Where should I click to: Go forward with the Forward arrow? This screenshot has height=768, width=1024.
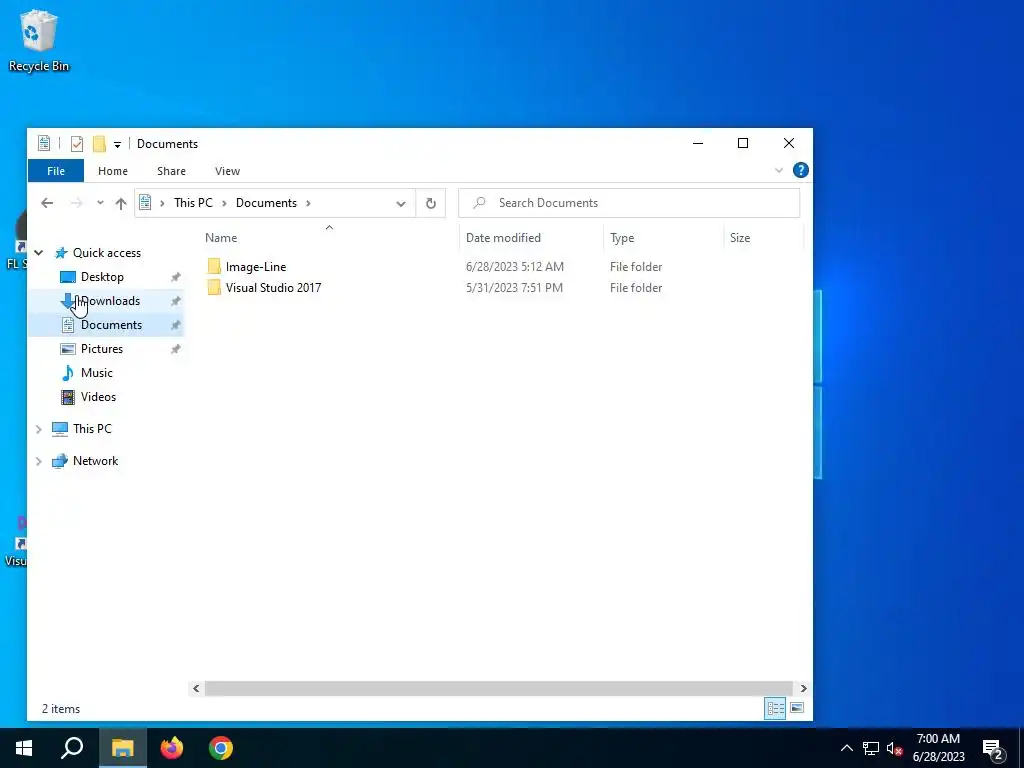[x=76, y=203]
